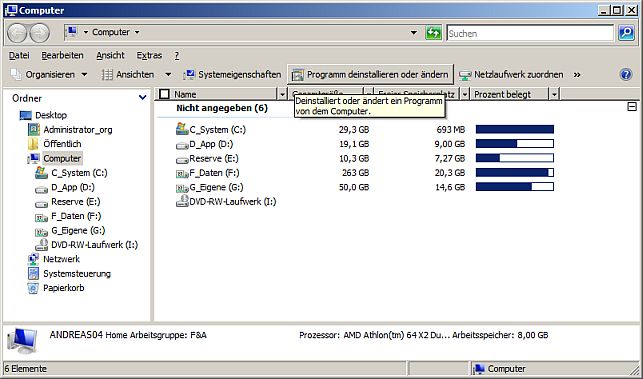The height and width of the screenshot is (379, 643).
Task: Collapse the Ordner pane chevron
Action: 143,98
